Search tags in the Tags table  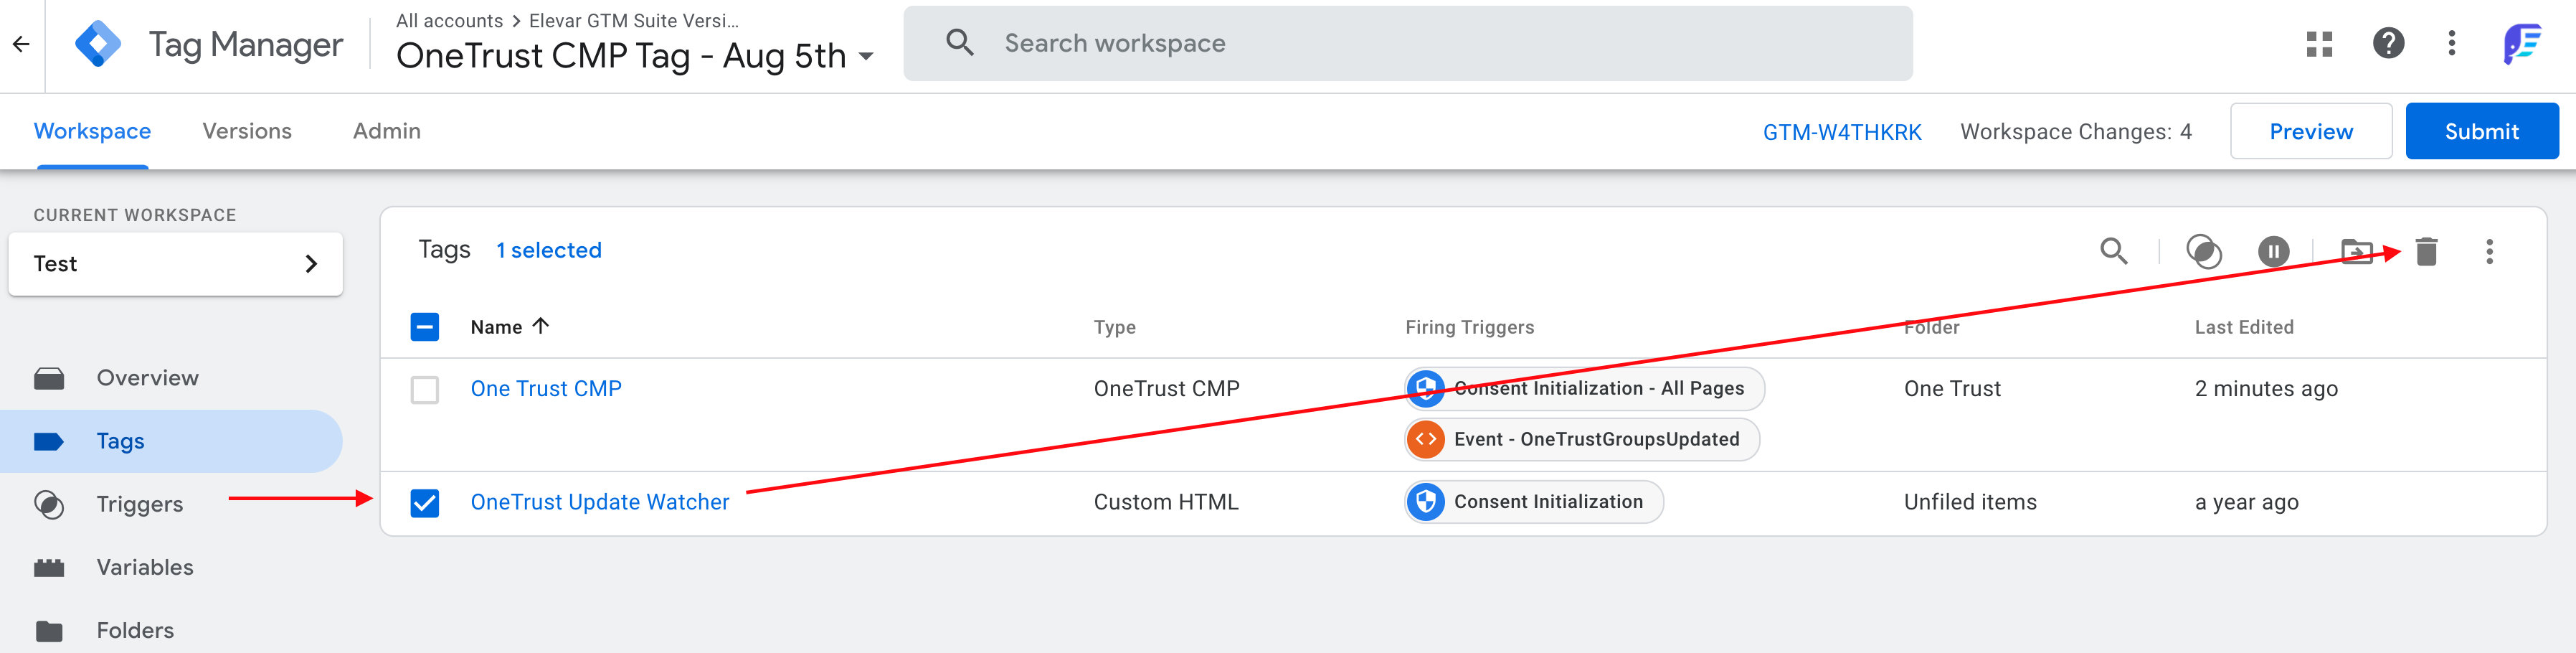pyautogui.click(x=2113, y=251)
